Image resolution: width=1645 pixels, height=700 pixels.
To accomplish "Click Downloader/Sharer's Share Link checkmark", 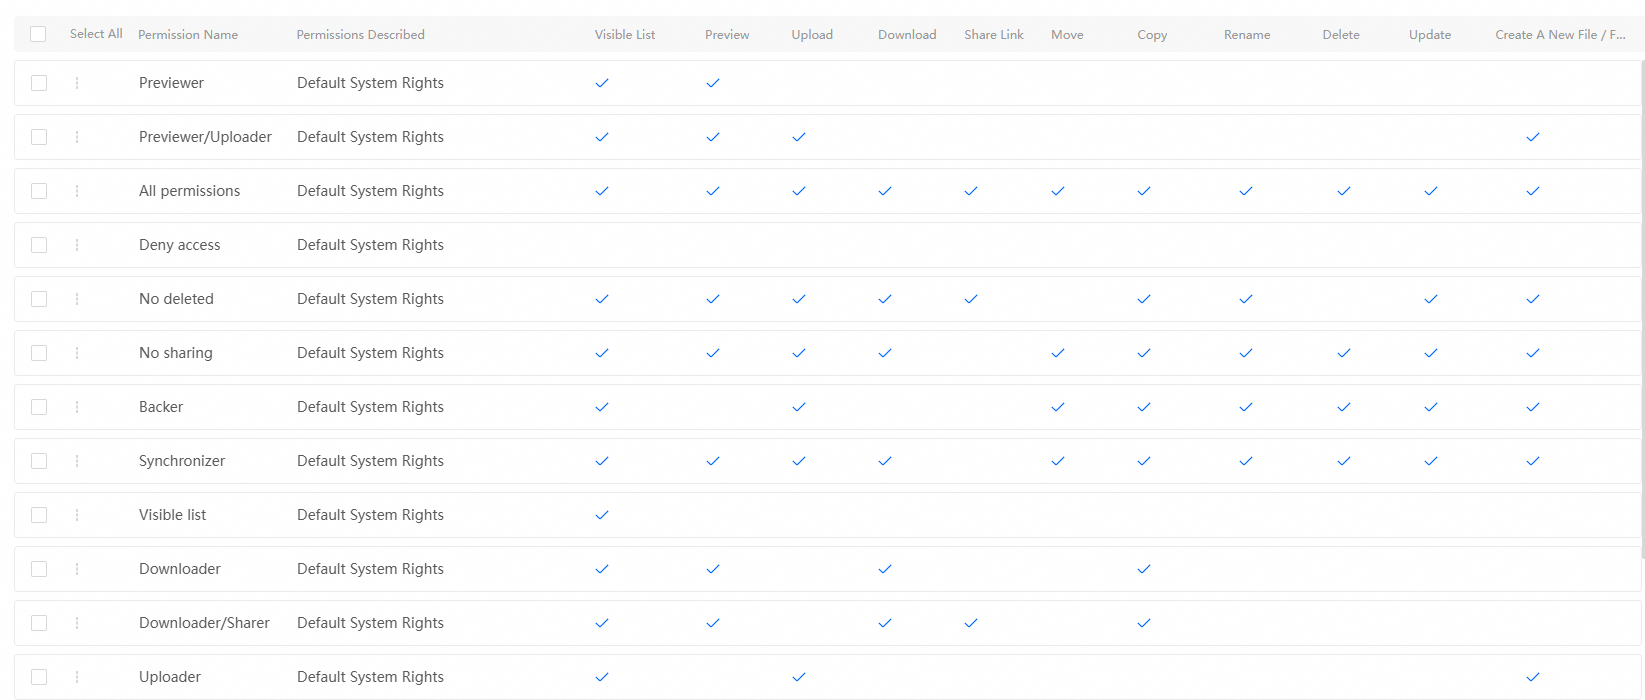I will tap(971, 623).
